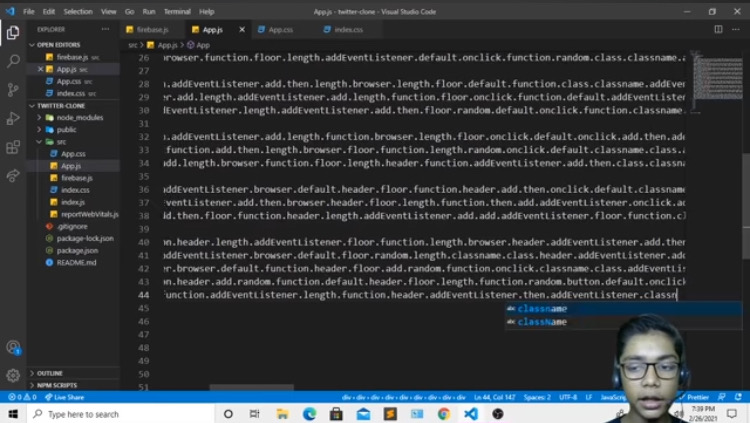Open Microsoft Store from the taskbar

(x=336, y=414)
